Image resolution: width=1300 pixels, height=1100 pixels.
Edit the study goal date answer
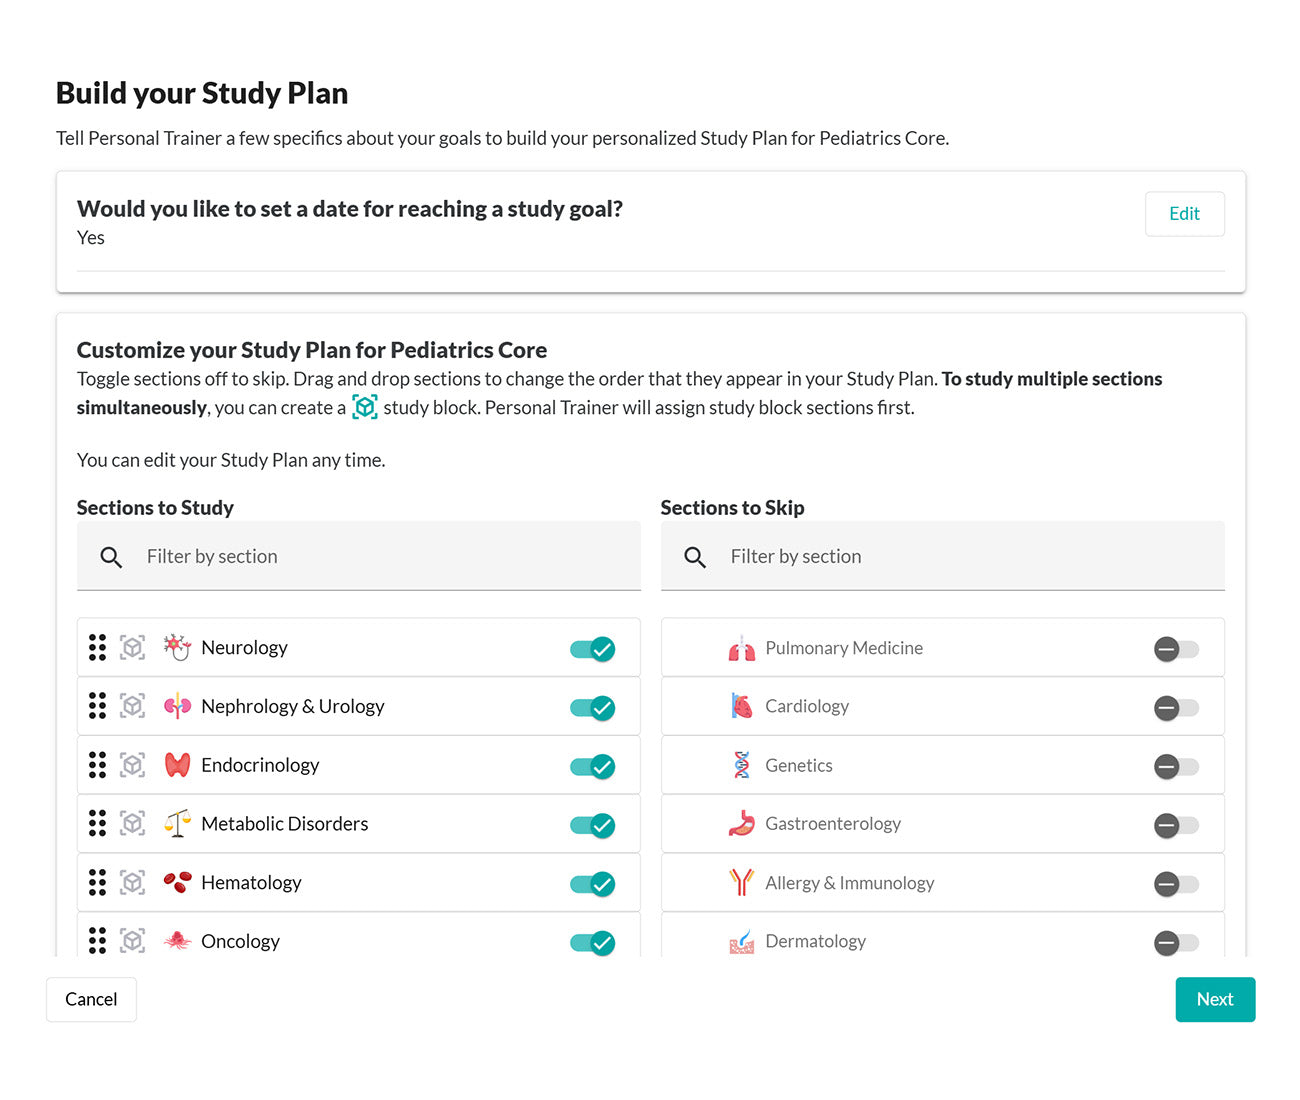click(x=1184, y=214)
